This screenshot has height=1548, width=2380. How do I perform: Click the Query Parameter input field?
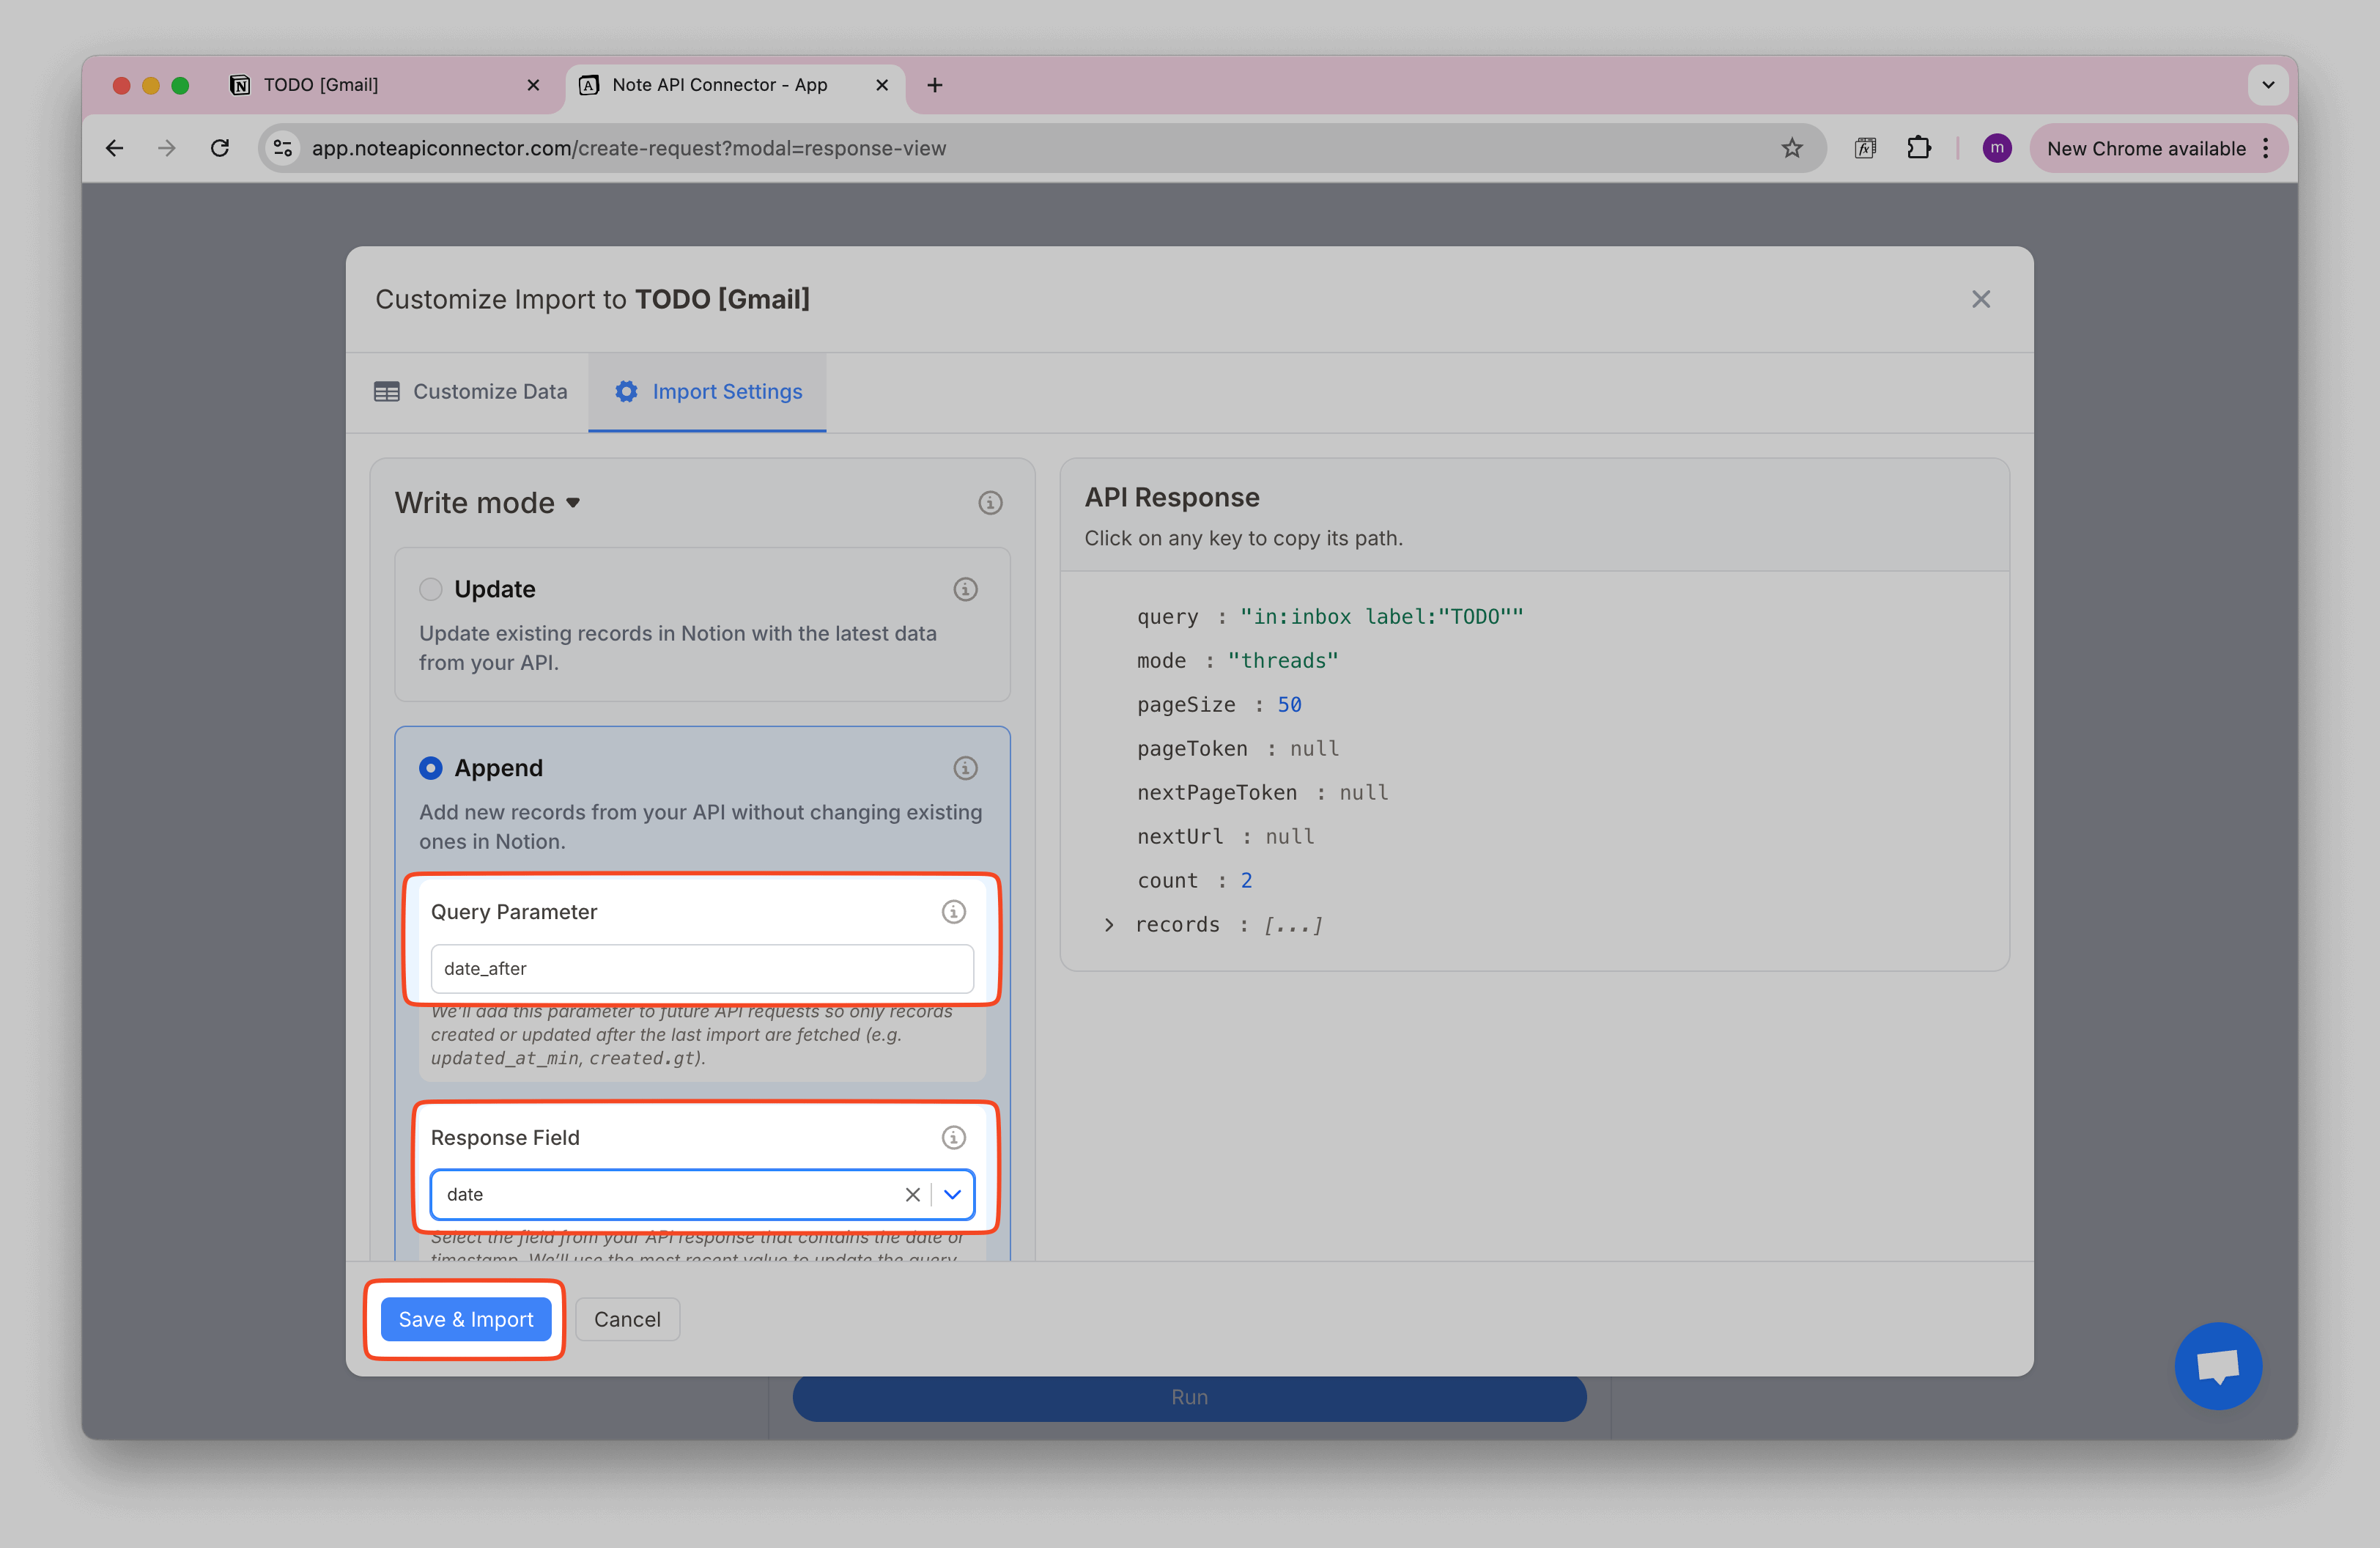click(x=702, y=968)
